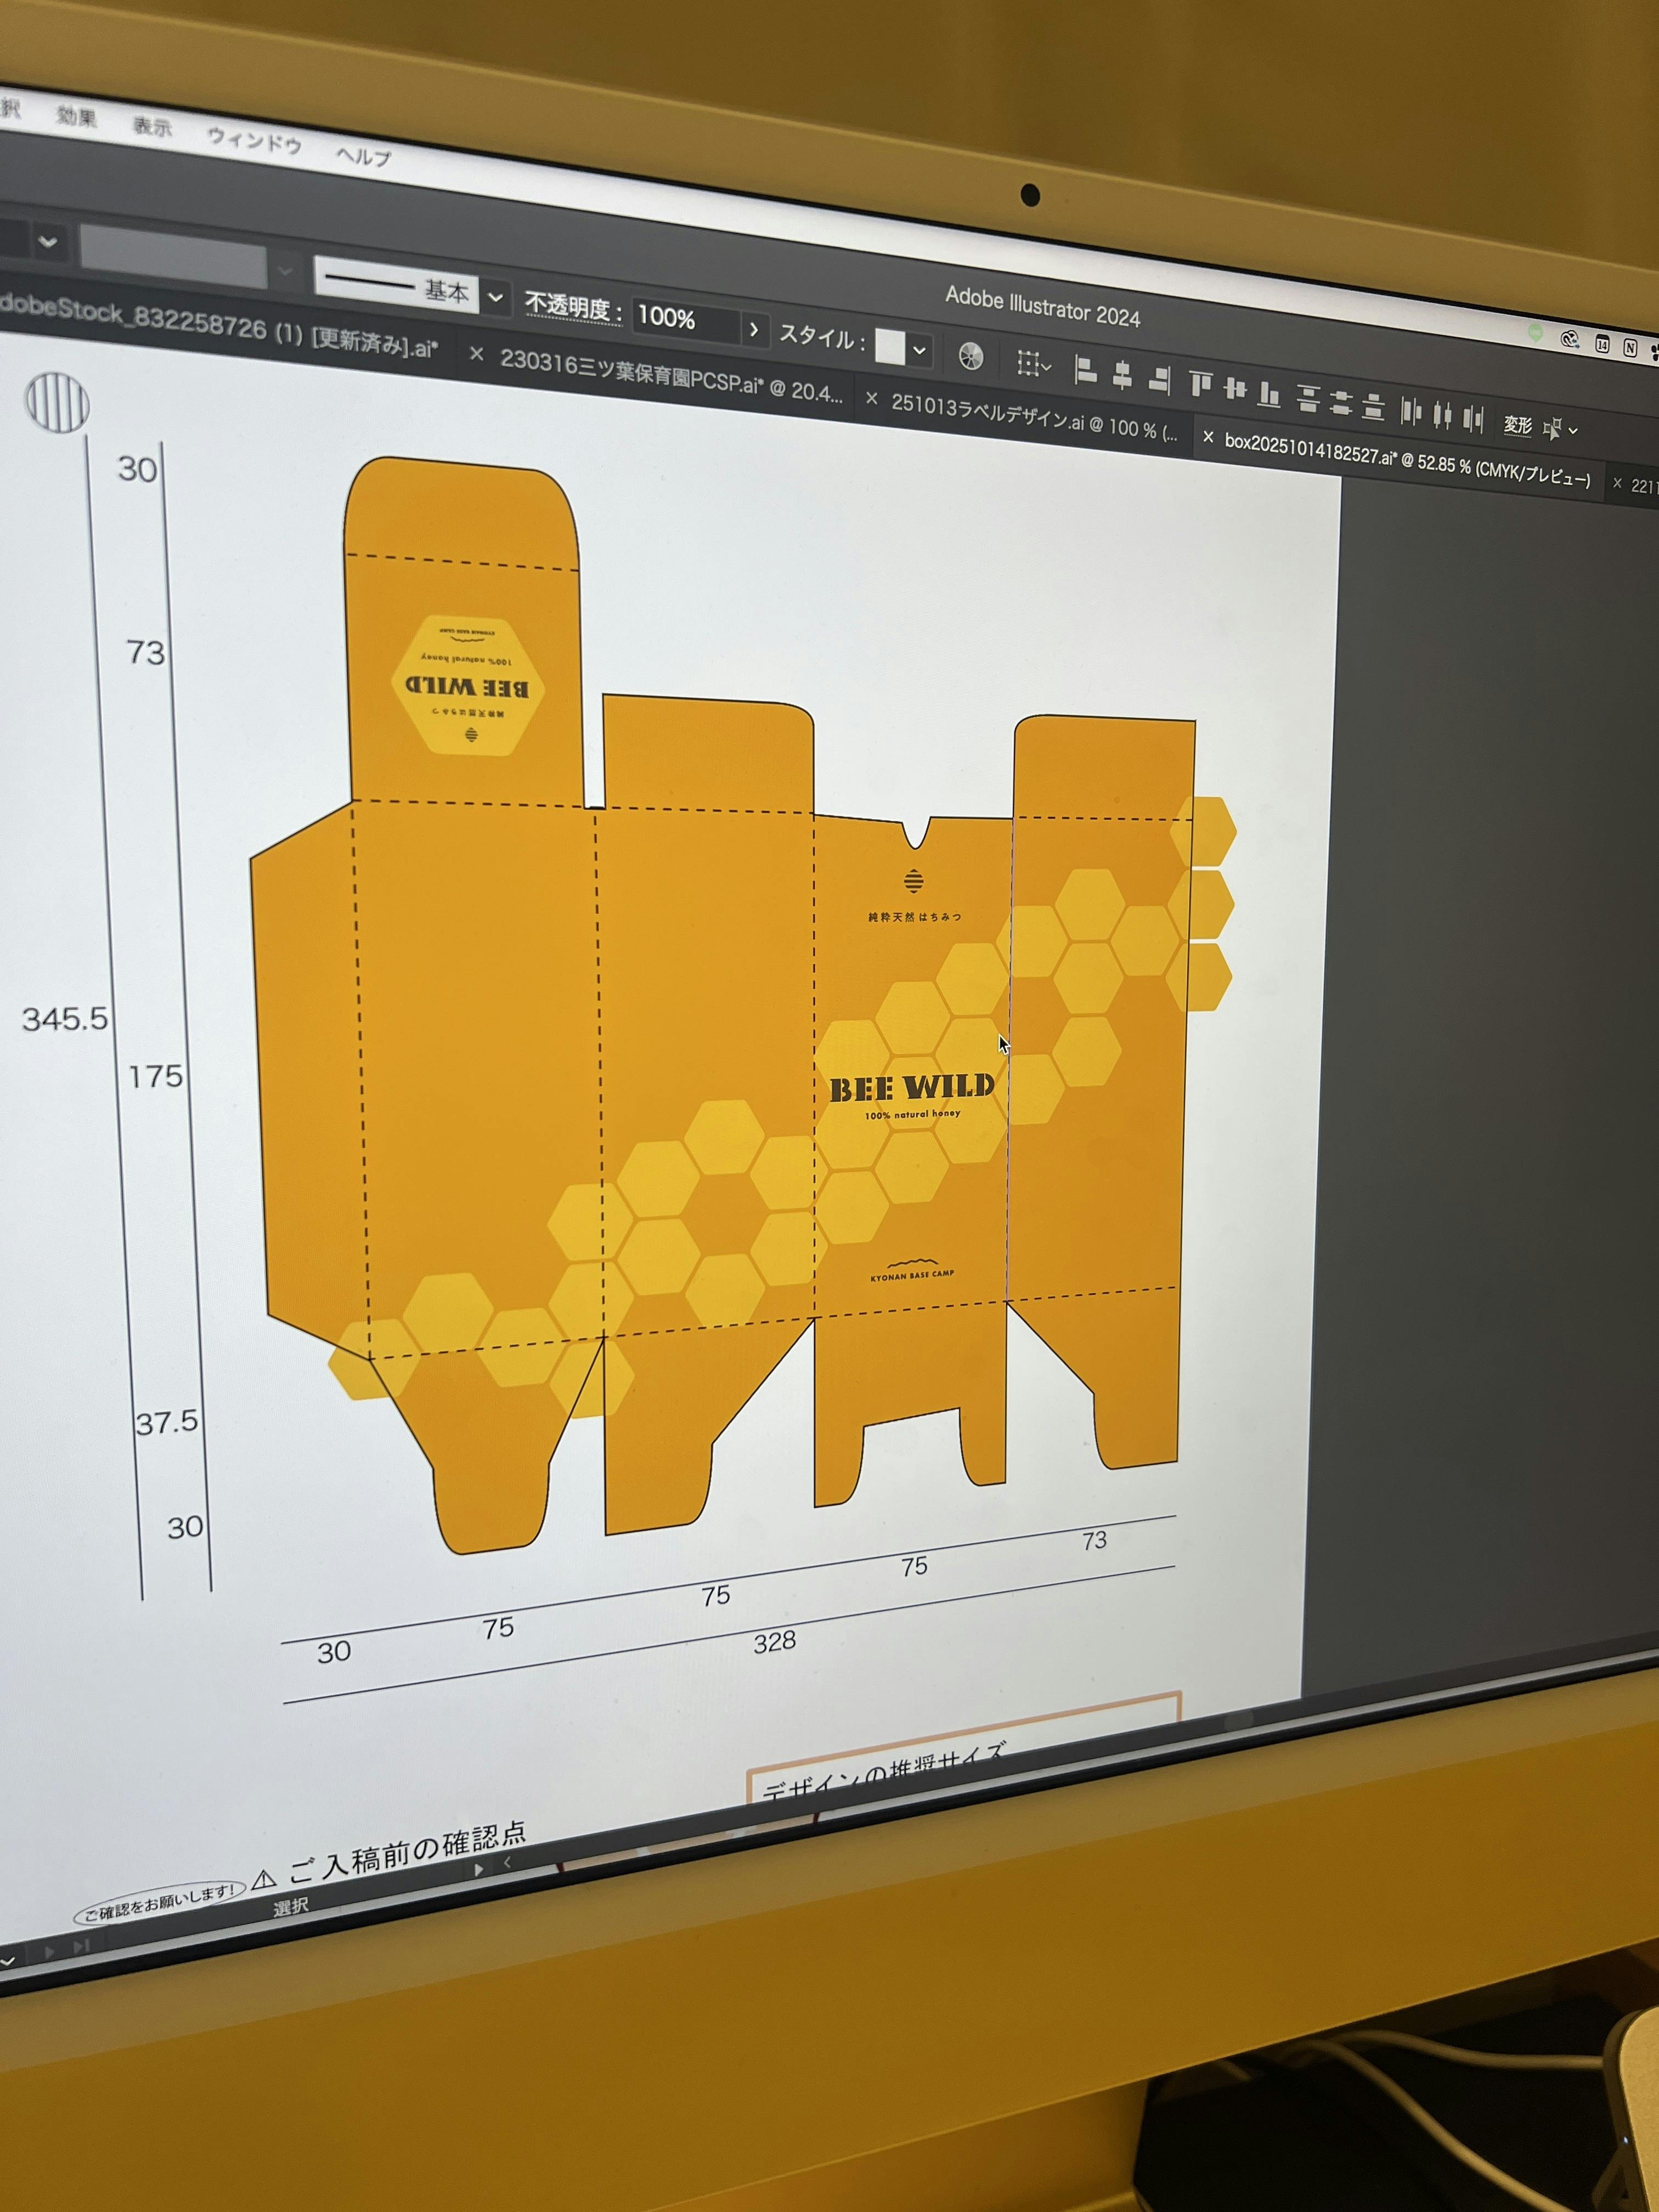Open the opacity slider arrow
The height and width of the screenshot is (2212, 1659).
(754, 329)
